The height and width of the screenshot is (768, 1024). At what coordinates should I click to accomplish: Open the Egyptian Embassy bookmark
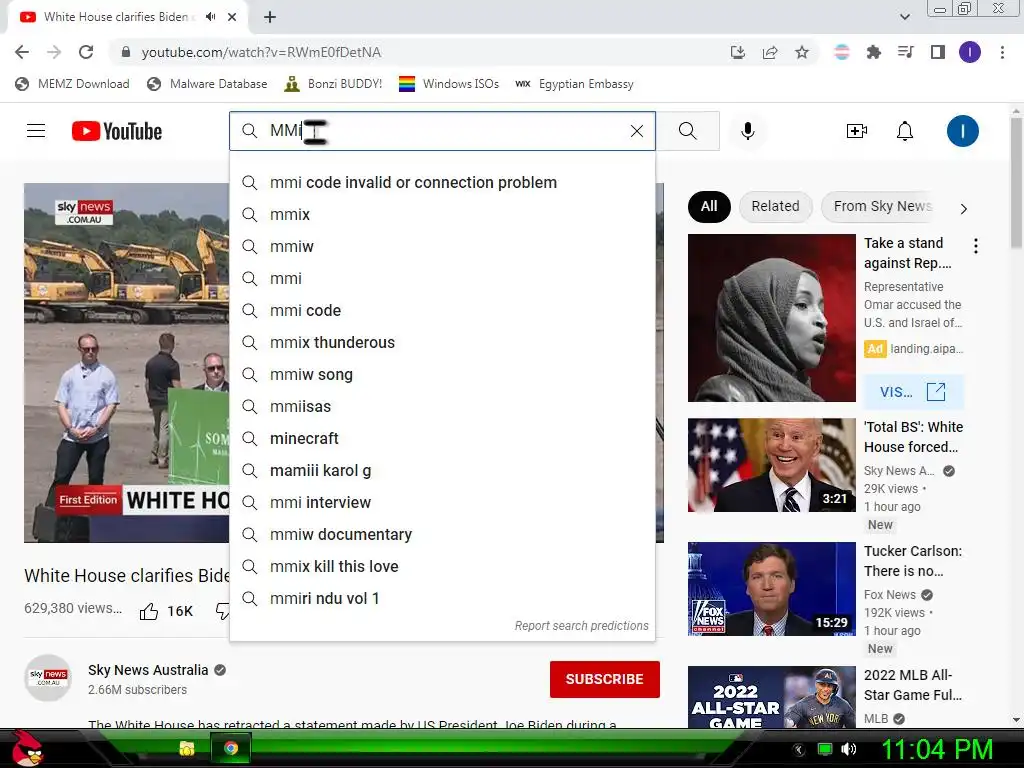tap(575, 84)
